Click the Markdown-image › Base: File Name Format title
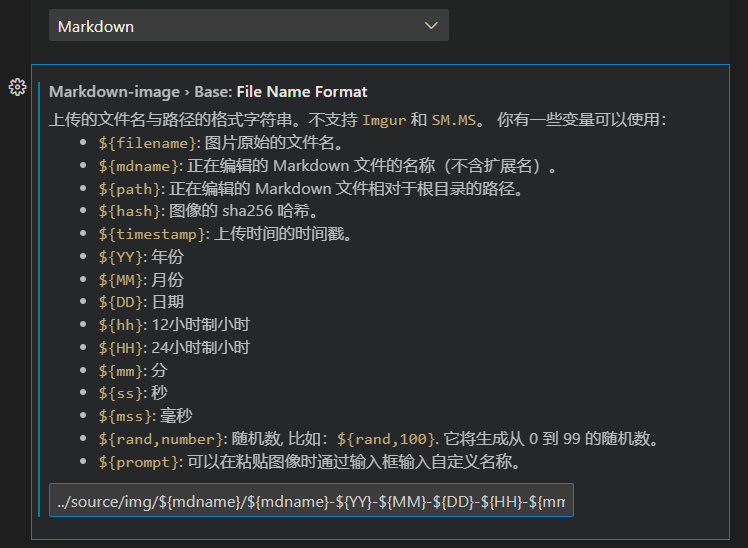 point(208,92)
